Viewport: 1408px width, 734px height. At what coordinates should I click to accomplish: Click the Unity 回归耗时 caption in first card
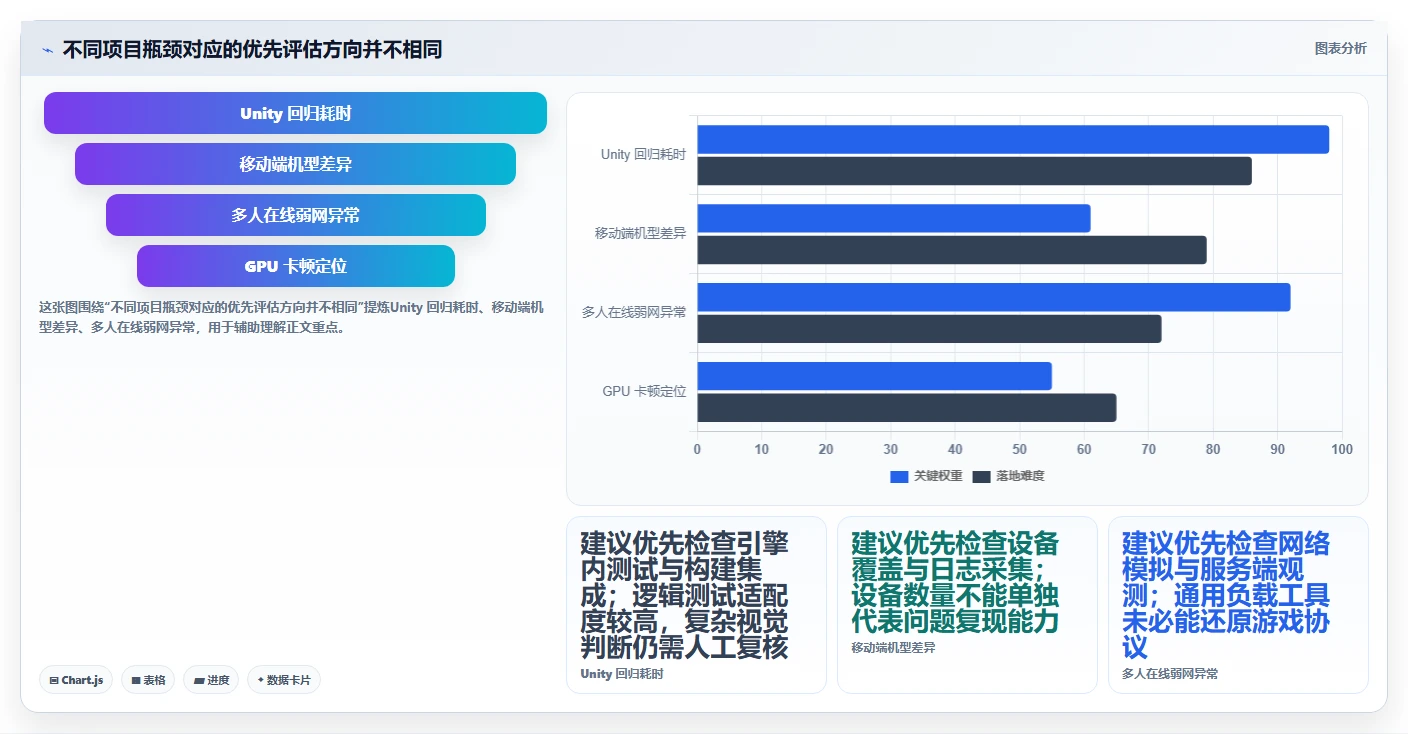tap(621, 674)
